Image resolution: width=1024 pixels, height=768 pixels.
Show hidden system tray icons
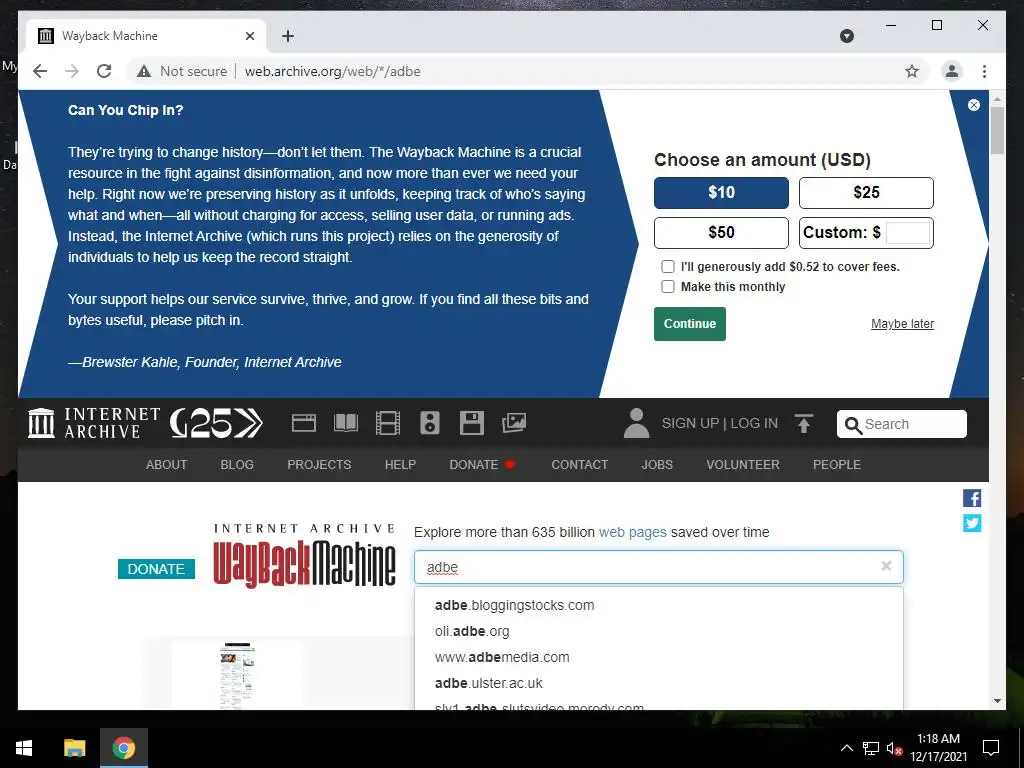(846, 748)
